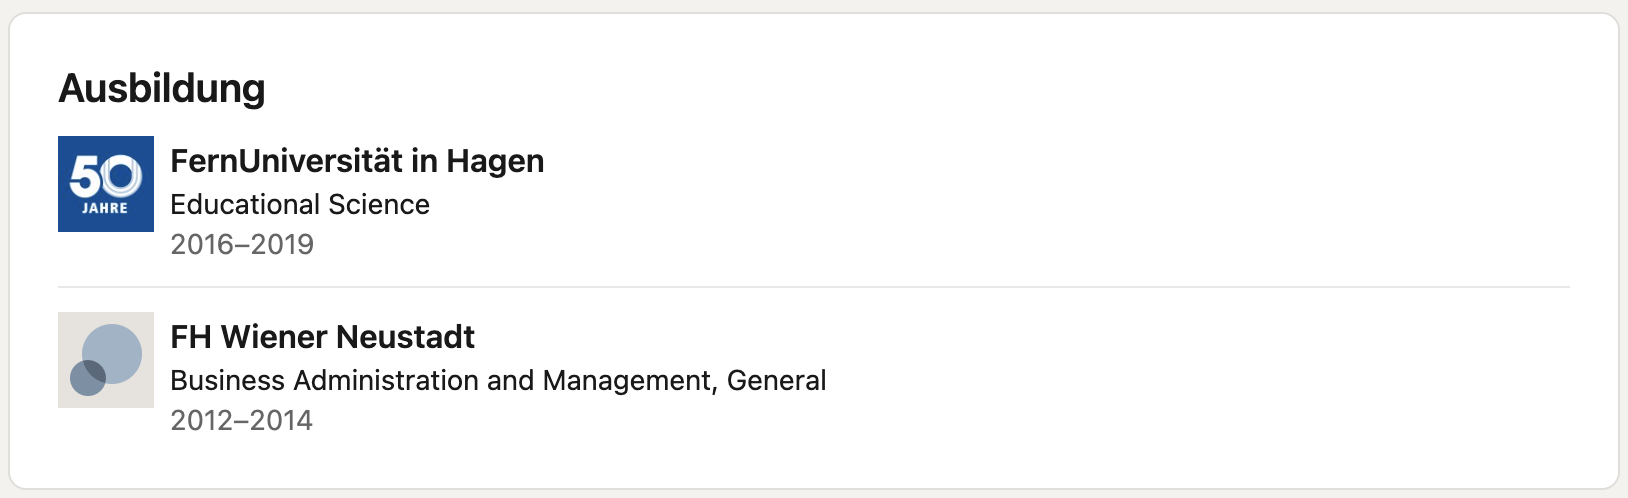Click the small dark circle in placeholder logo
This screenshot has height=498, width=1628.
tap(88, 378)
